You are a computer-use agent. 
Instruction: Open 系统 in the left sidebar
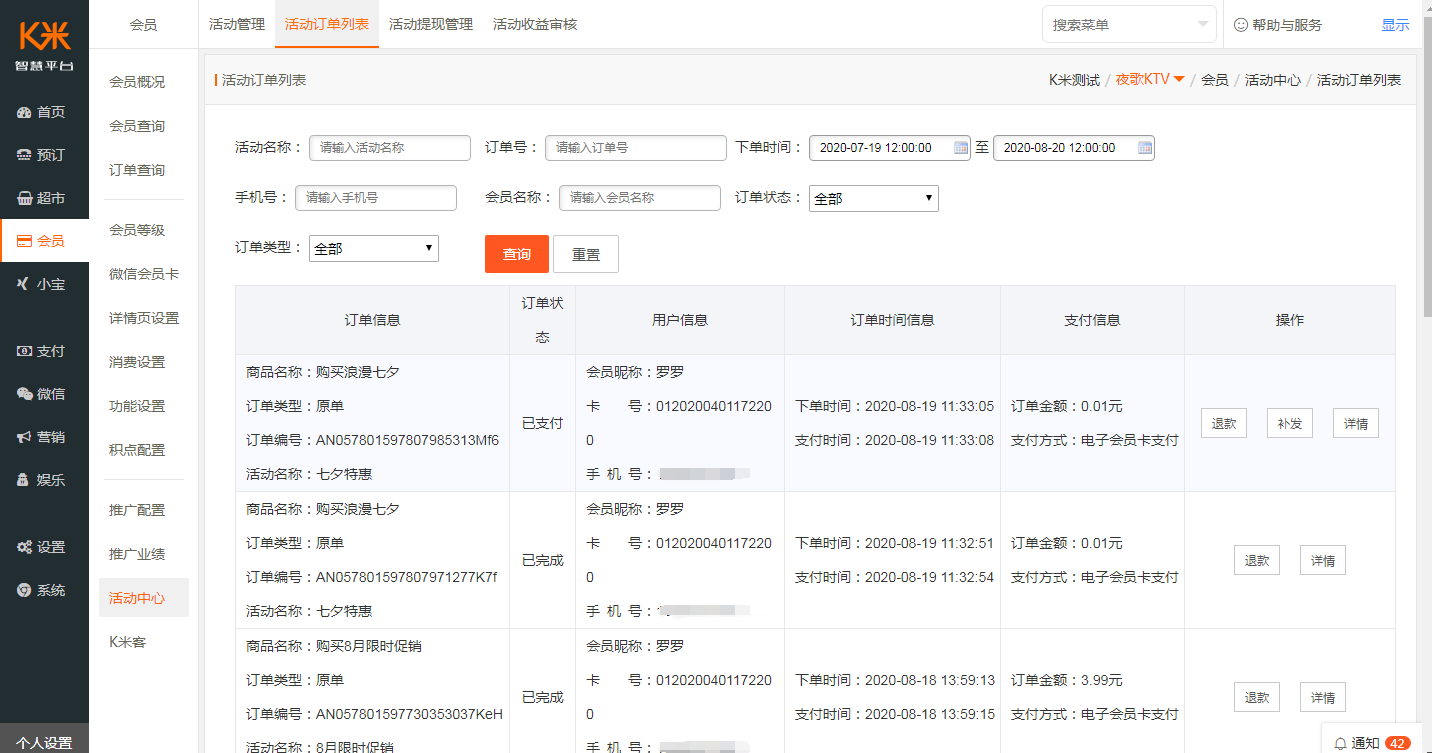tap(44, 590)
